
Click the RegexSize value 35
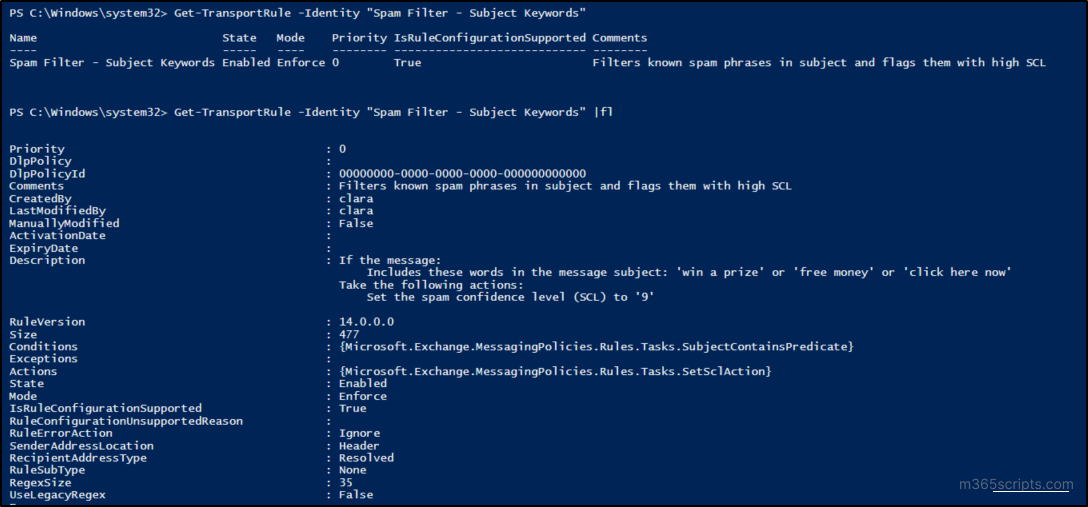click(x=346, y=482)
